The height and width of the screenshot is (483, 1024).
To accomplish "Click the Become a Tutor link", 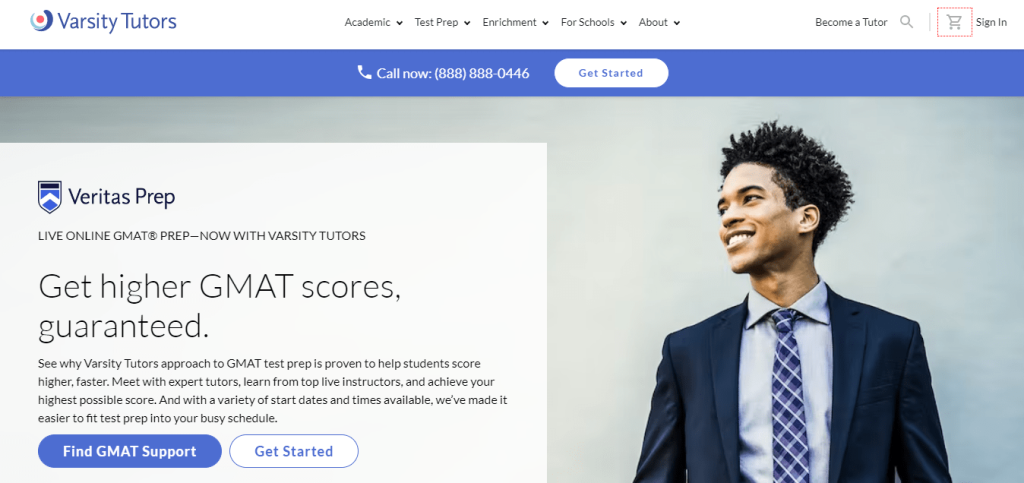I will tap(851, 22).
